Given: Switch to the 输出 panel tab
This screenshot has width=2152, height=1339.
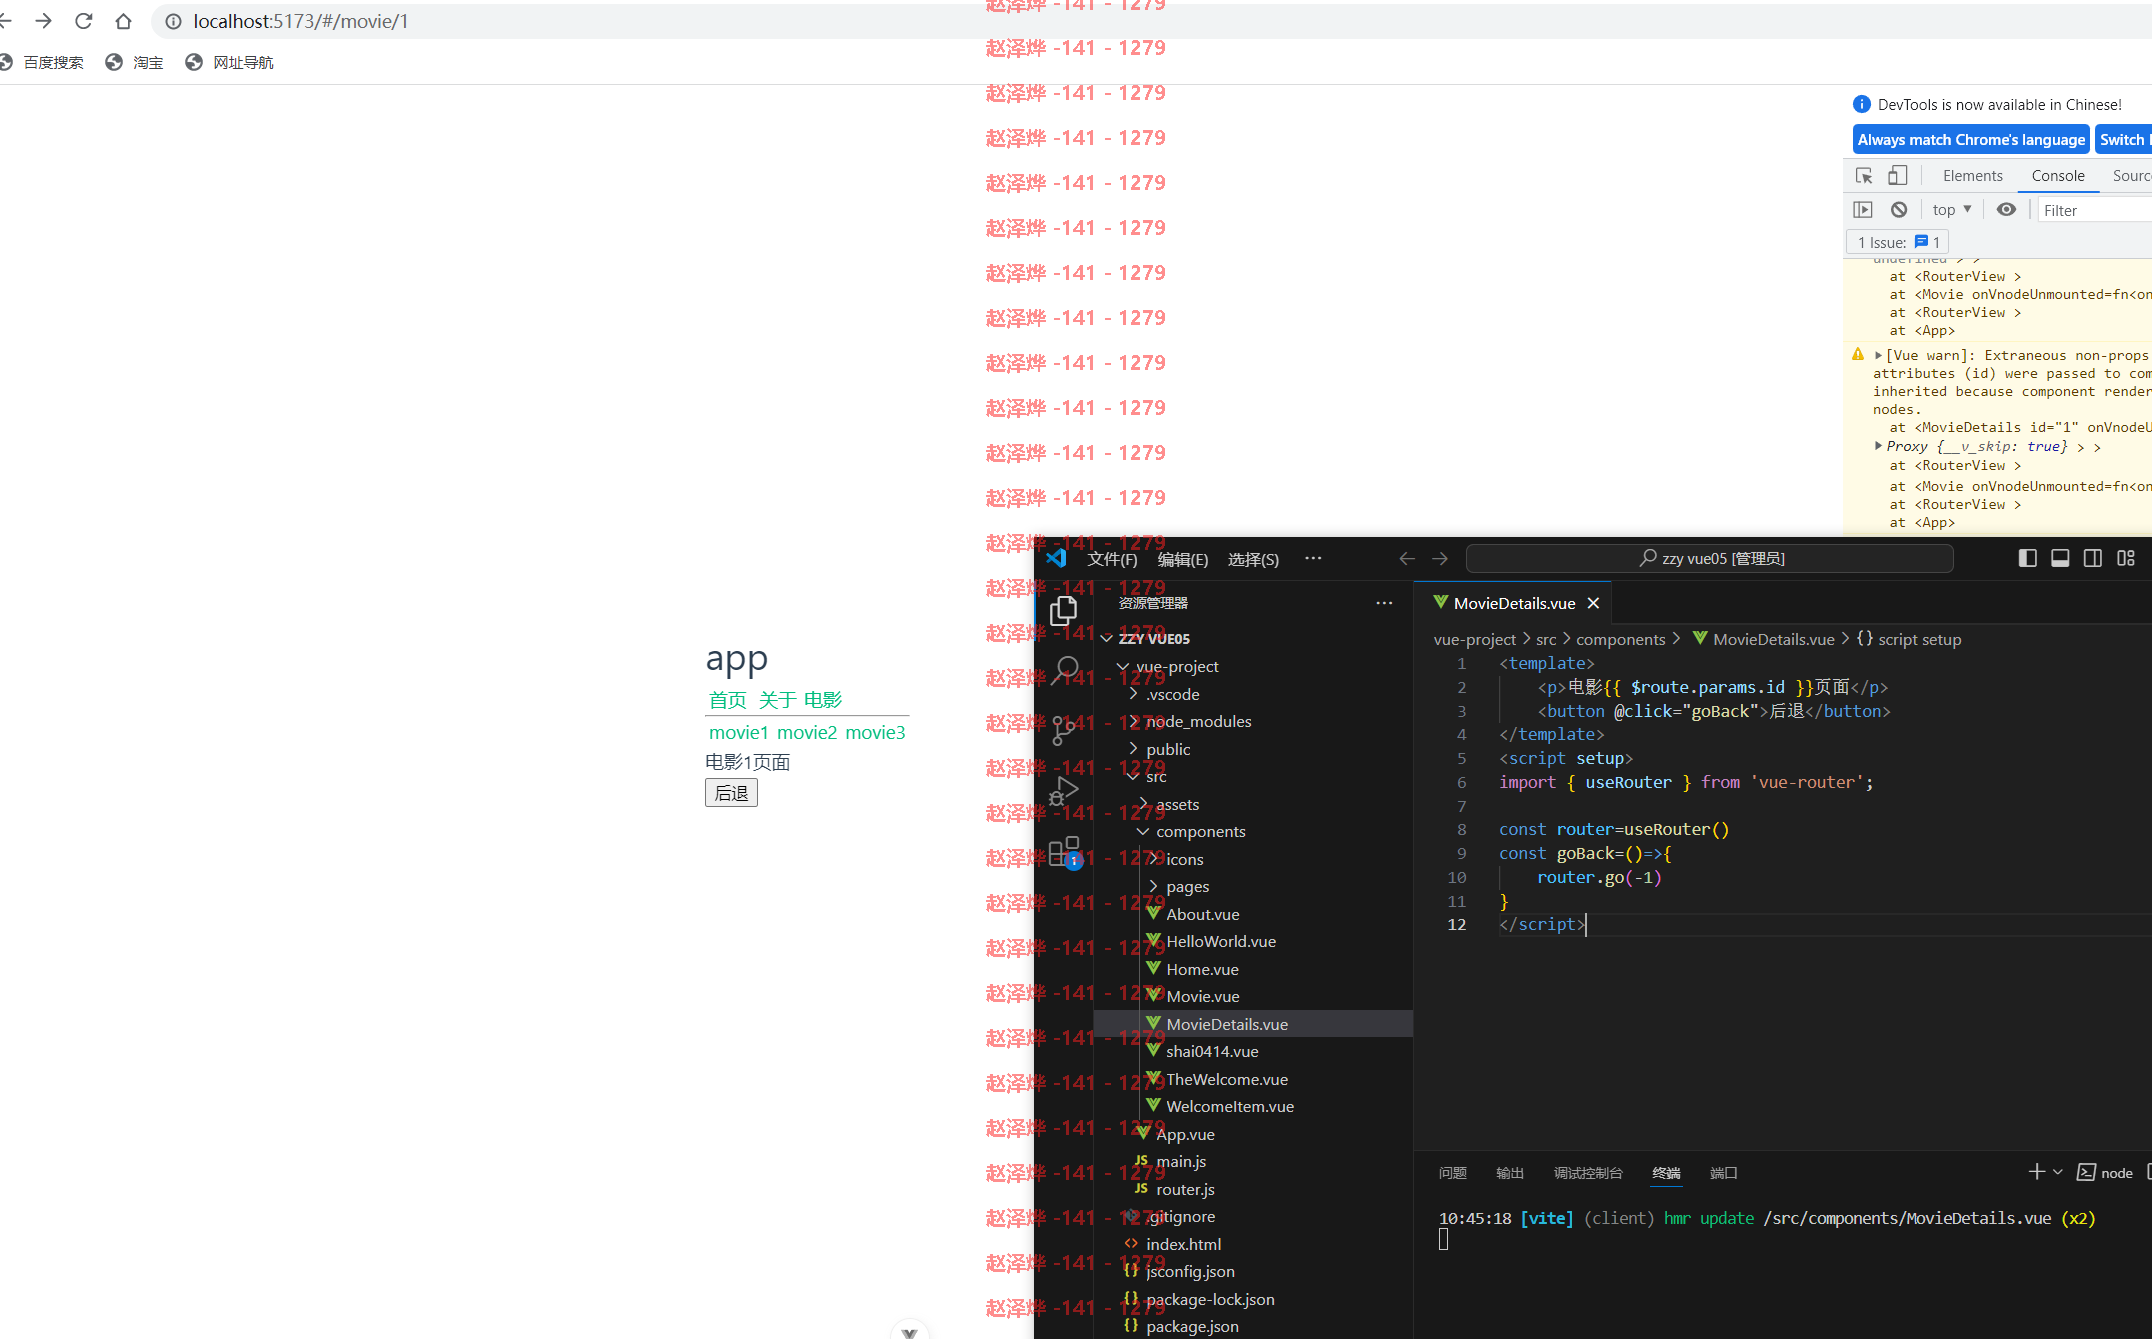Looking at the screenshot, I should tap(1510, 1173).
